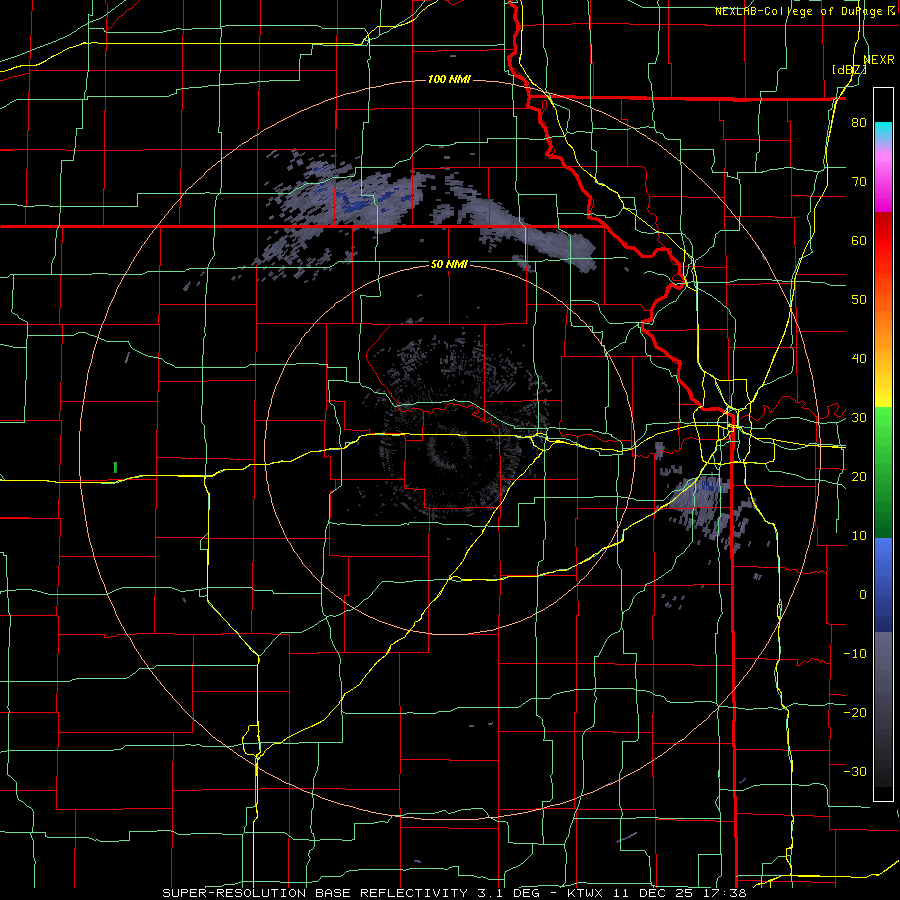This screenshot has height=900, width=900.
Task: Click the -10 dBZ scale label
Action: coord(855,654)
